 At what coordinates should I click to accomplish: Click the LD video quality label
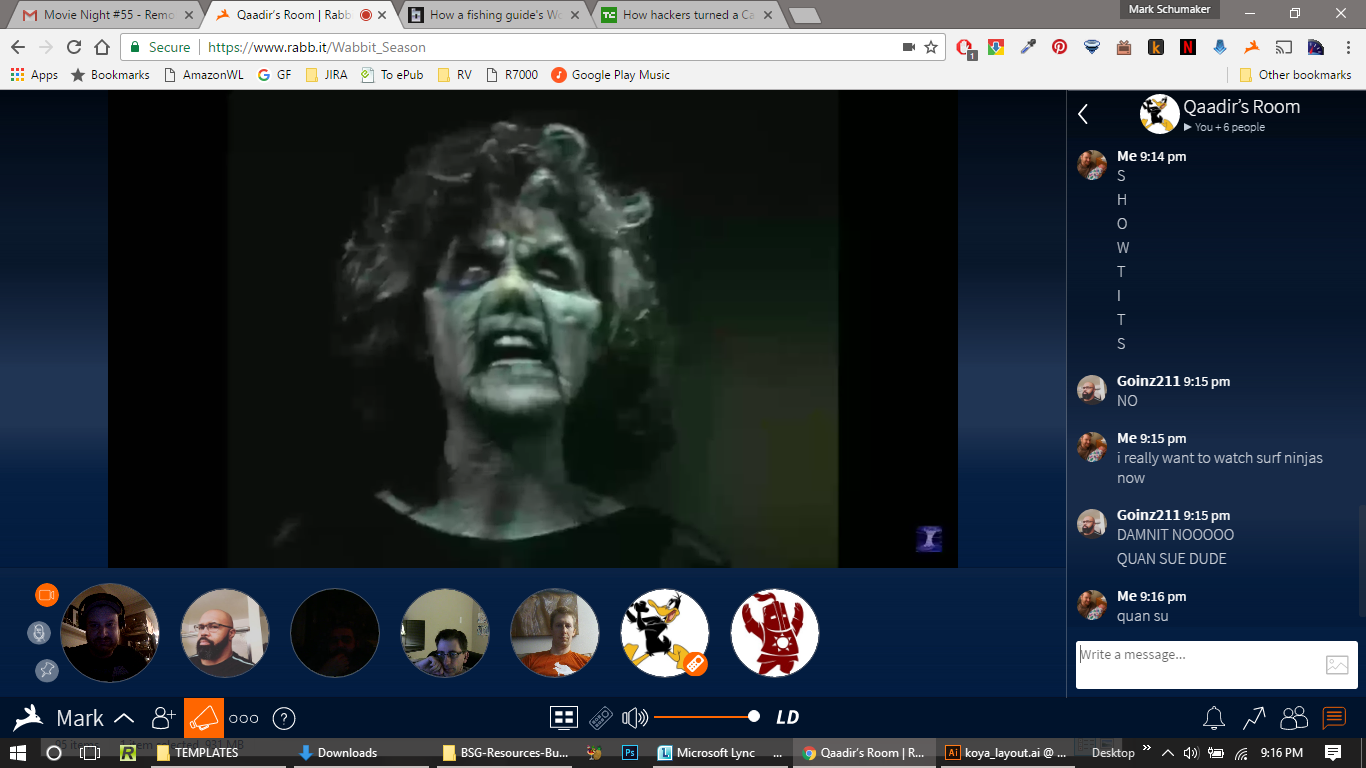(x=788, y=717)
